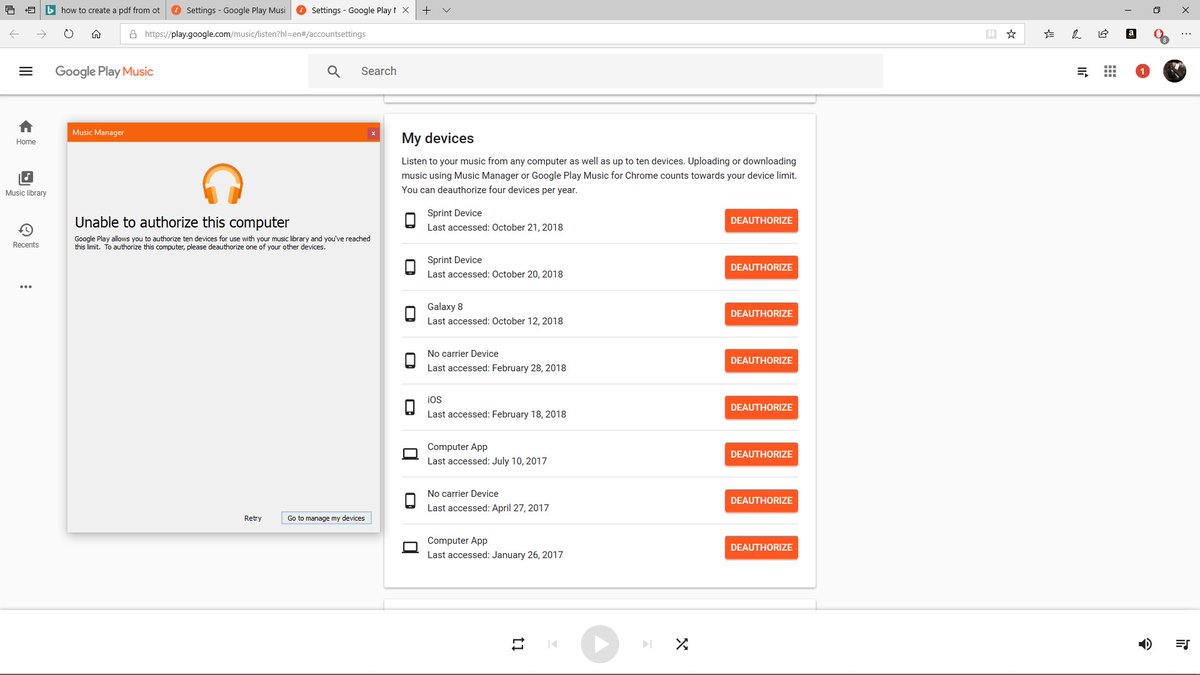Screen dimensions: 1200x675
Task: Open the tab list dropdown chevron
Action: tap(446, 10)
